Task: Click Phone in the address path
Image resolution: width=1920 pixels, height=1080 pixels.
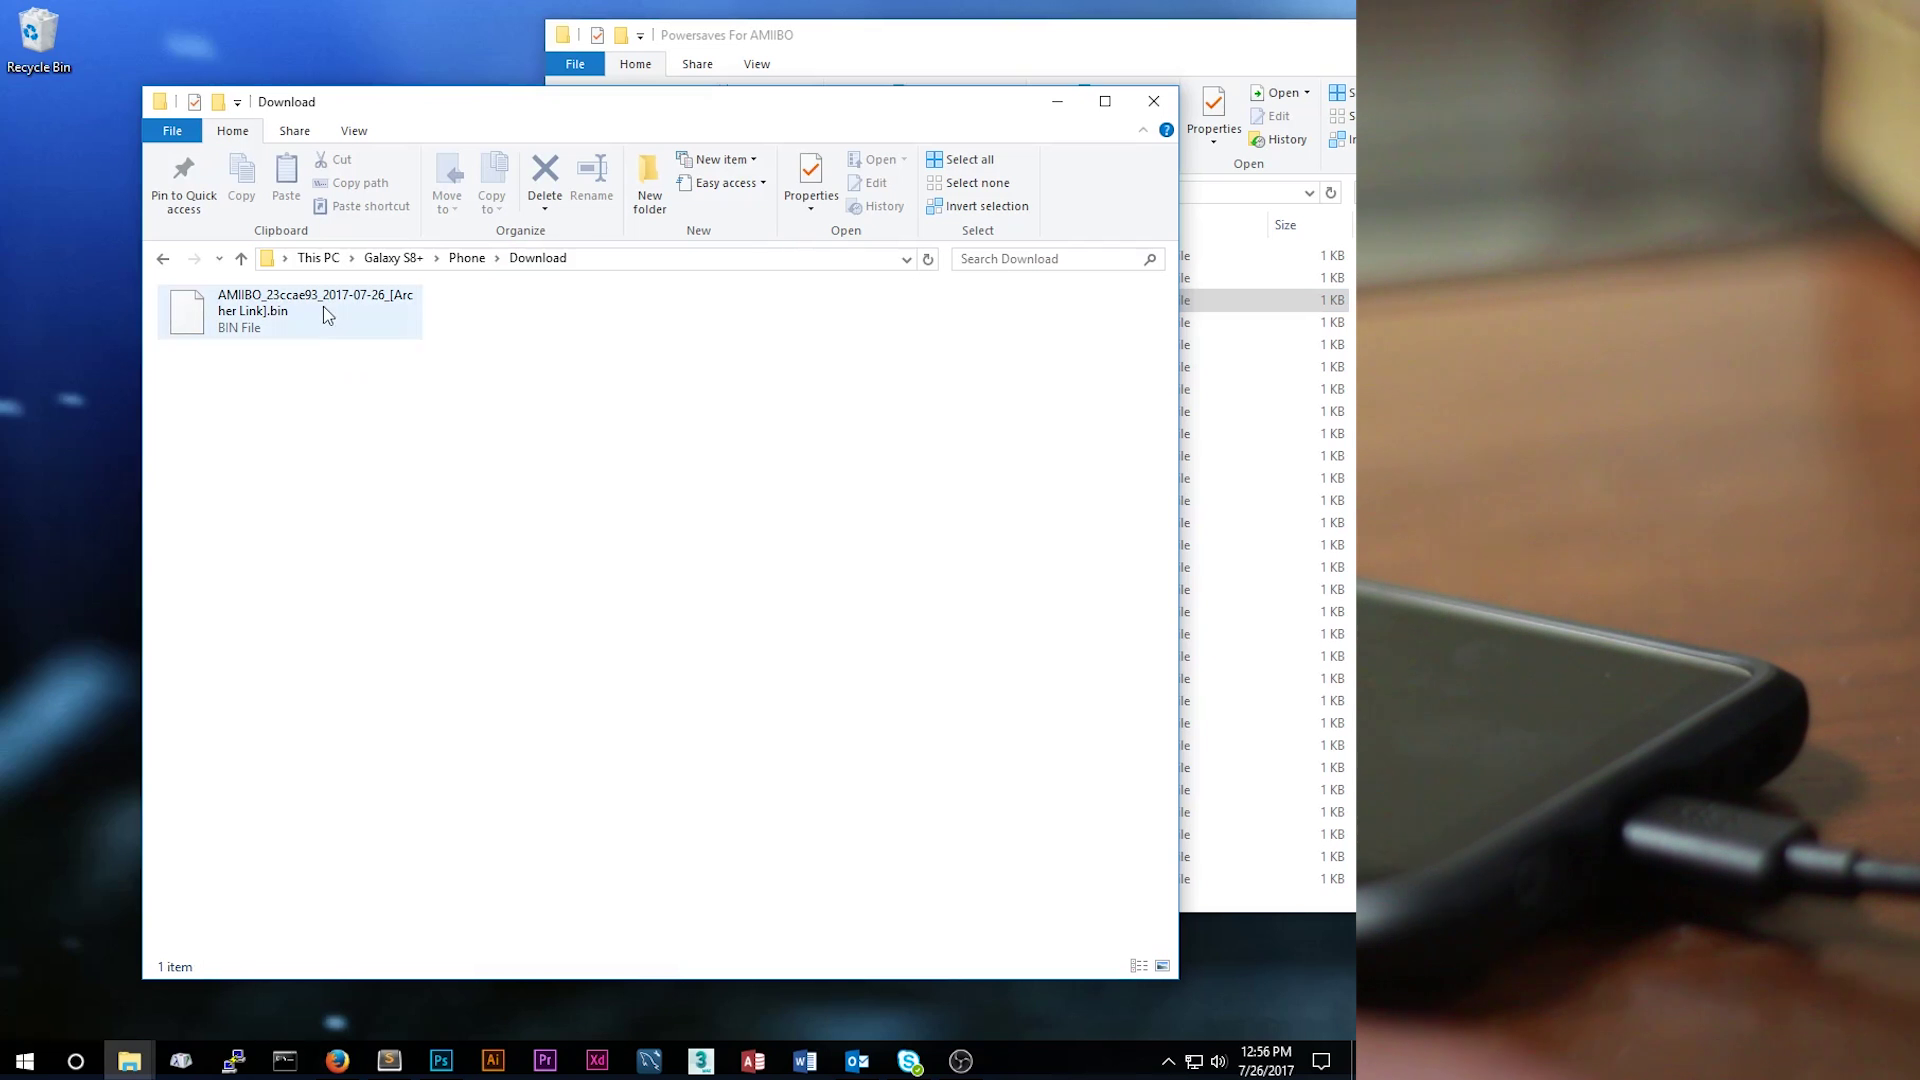Action: tap(467, 258)
